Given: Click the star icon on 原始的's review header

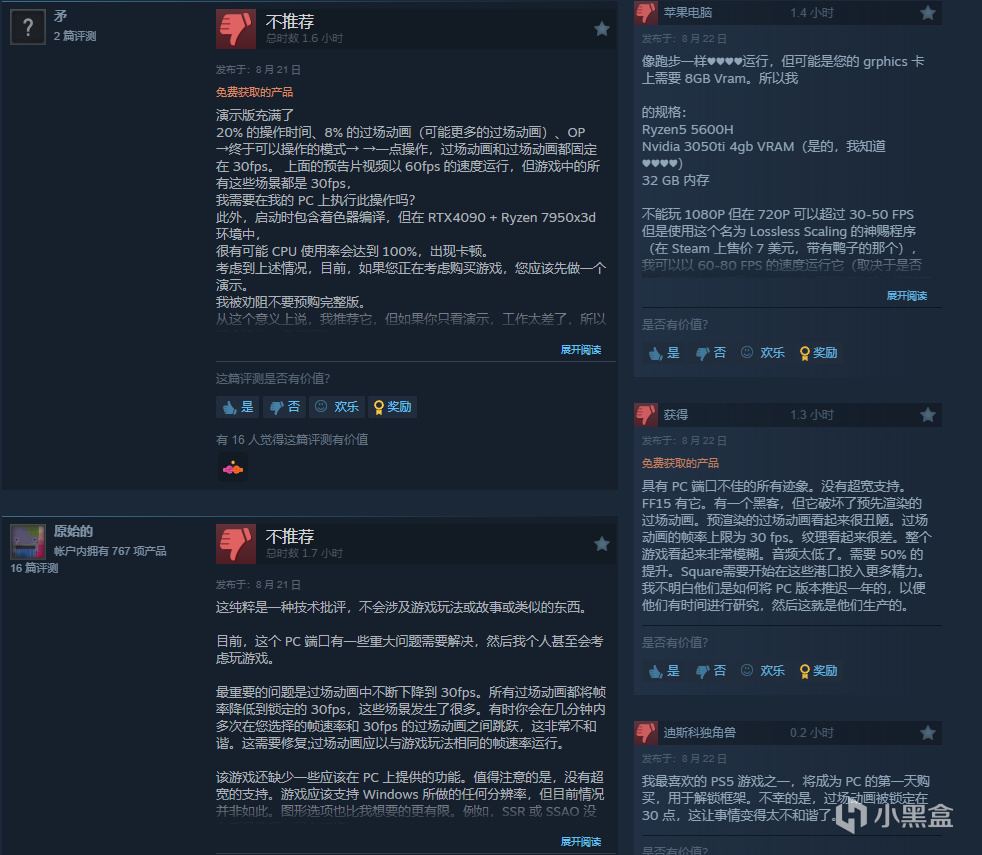Looking at the screenshot, I should tap(602, 544).
